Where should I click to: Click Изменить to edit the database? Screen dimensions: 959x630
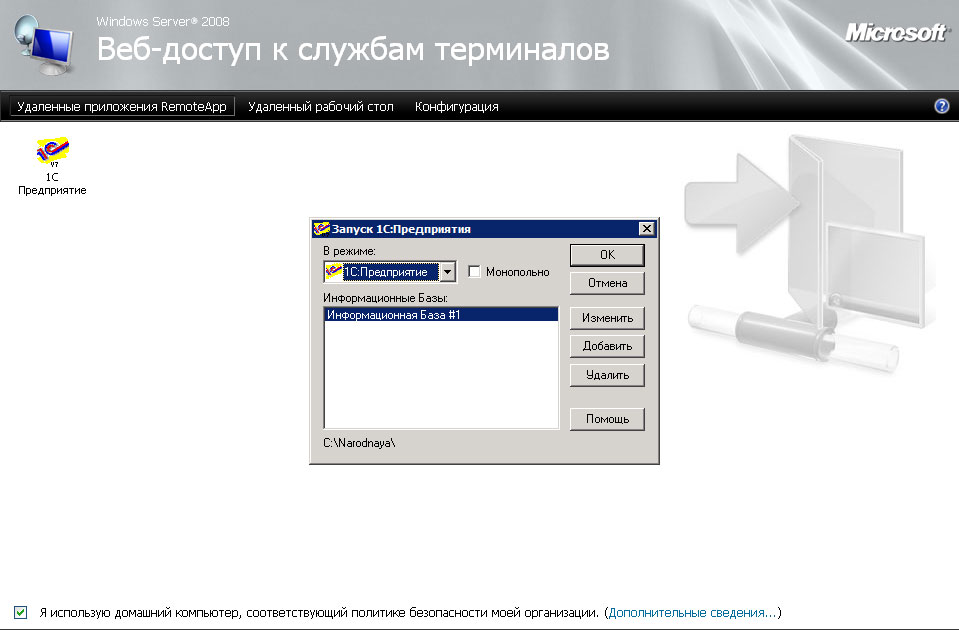pyautogui.click(x=607, y=318)
